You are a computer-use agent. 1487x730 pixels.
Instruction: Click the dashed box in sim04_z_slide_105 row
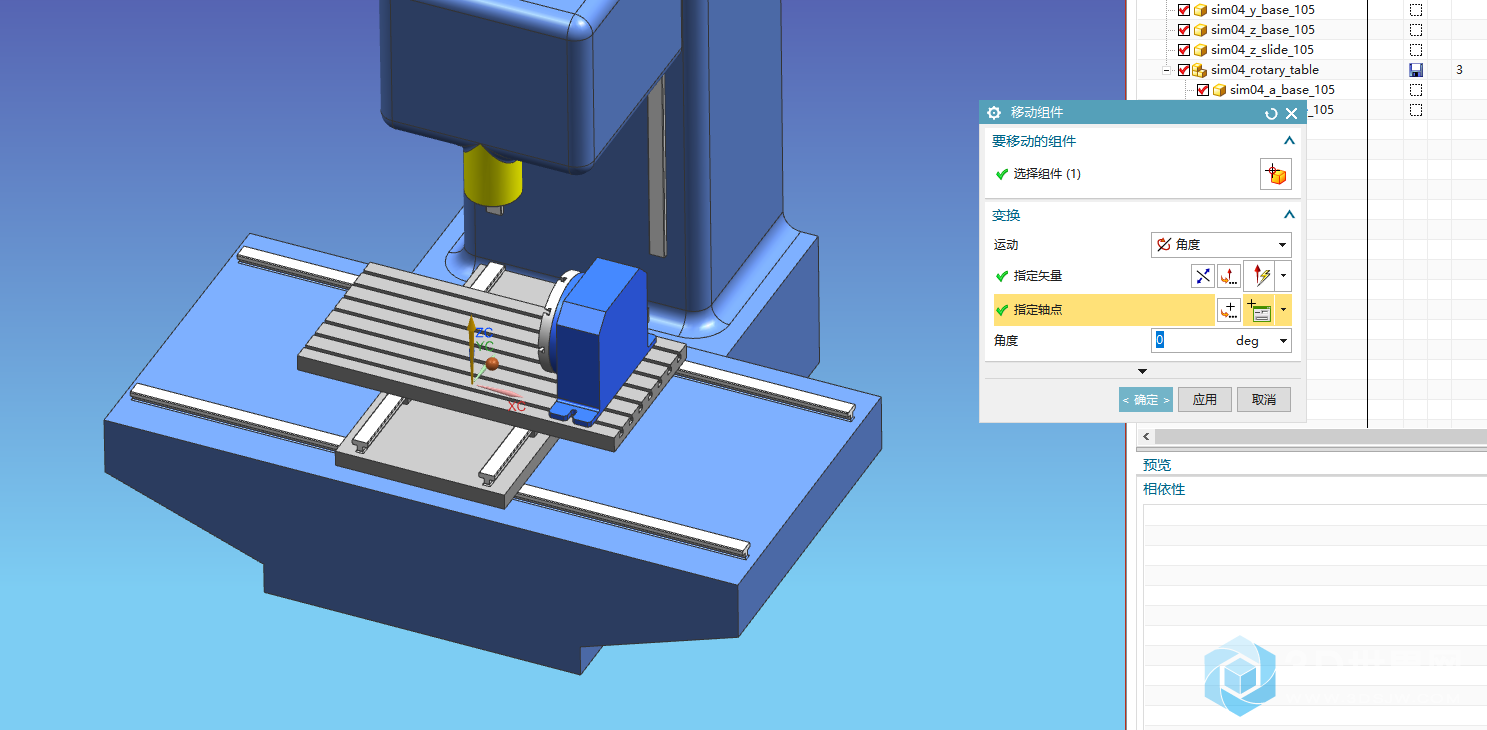point(1416,50)
